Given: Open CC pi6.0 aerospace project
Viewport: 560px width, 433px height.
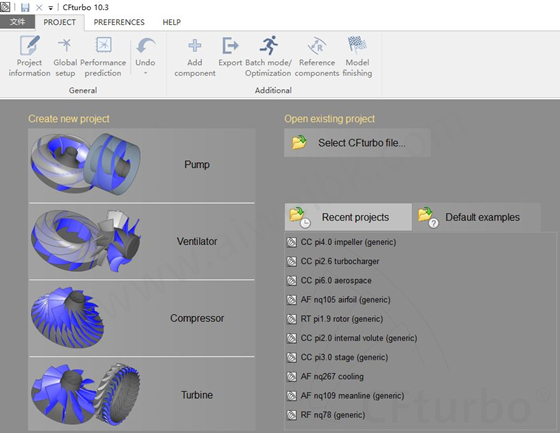Looking at the screenshot, I should [336, 281].
